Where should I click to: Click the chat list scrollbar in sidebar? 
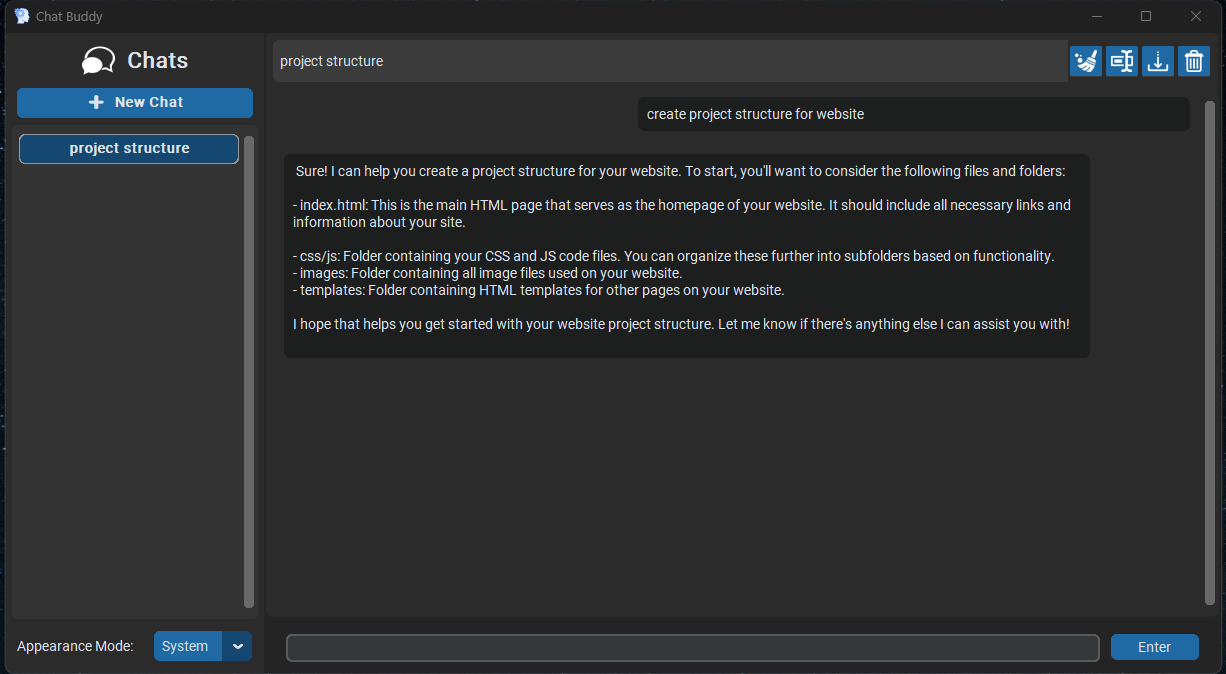pos(249,370)
